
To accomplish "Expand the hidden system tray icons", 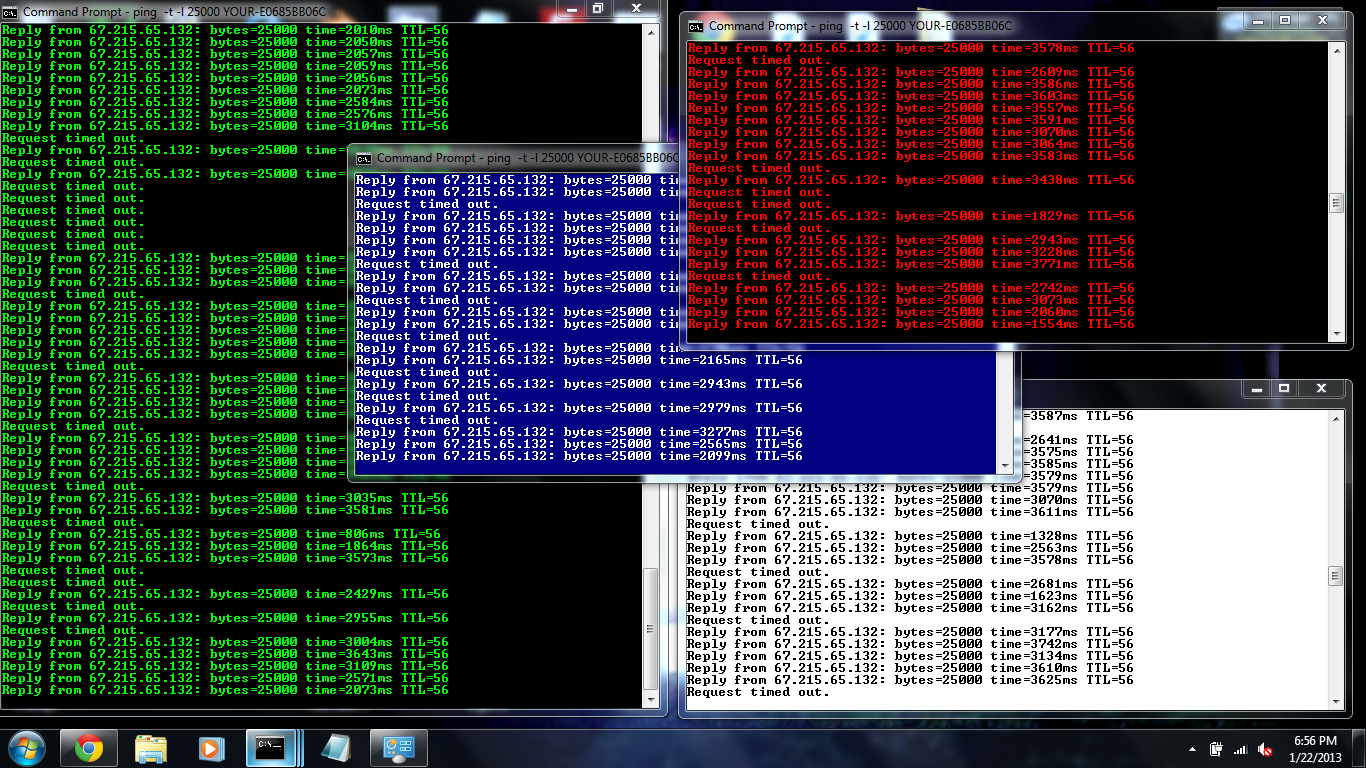I will tap(1192, 748).
